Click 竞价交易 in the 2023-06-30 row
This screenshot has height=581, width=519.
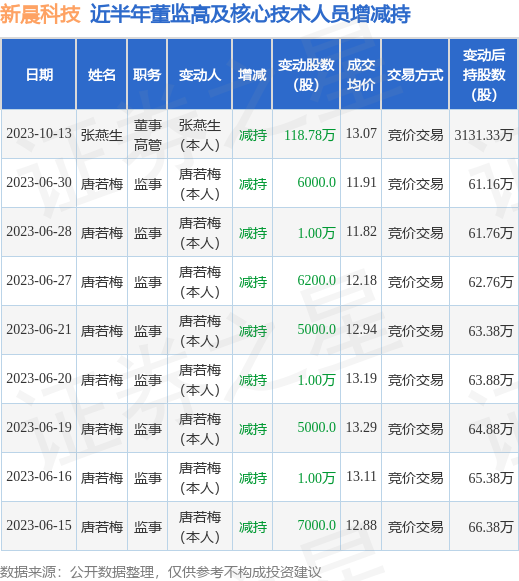tap(415, 184)
